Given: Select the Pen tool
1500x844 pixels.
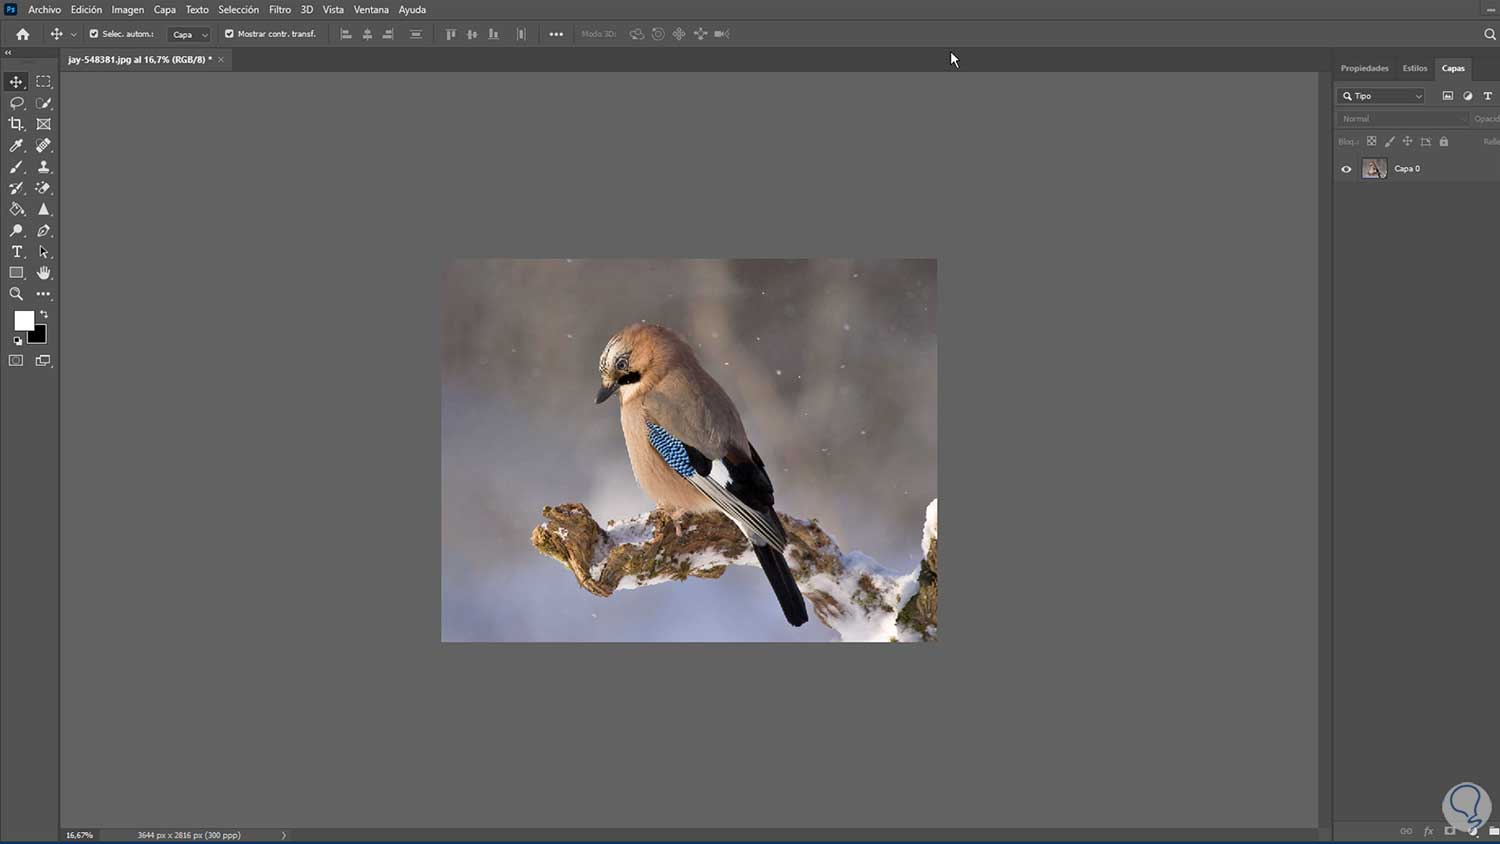Looking at the screenshot, I should [x=43, y=231].
